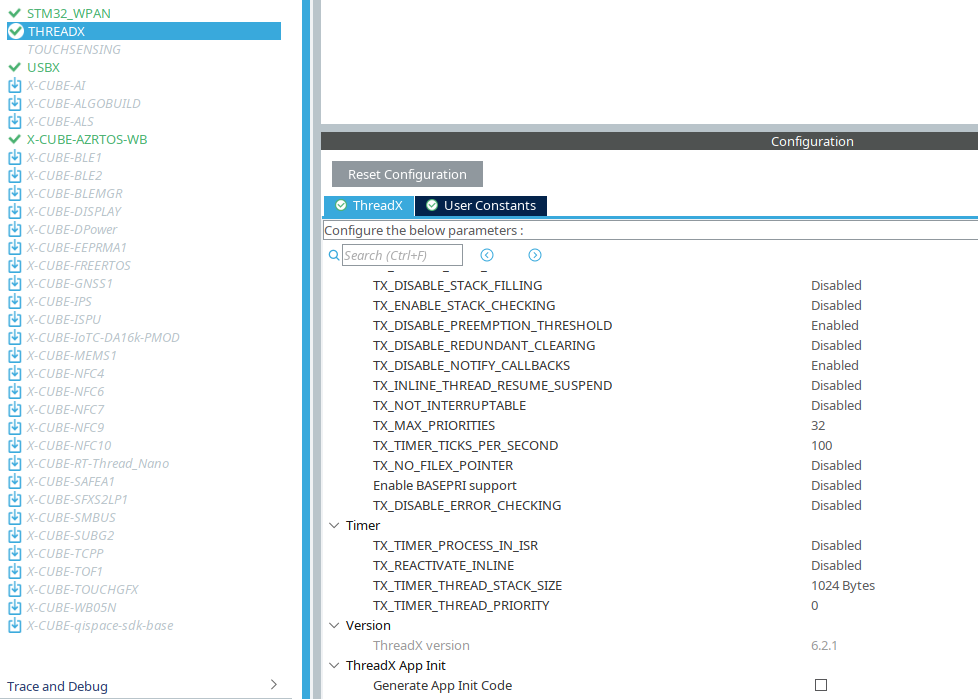Click the download icon beside X-CUBE-FREERTOS
Screen dimensions: 978x699
pyautogui.click(x=15, y=266)
